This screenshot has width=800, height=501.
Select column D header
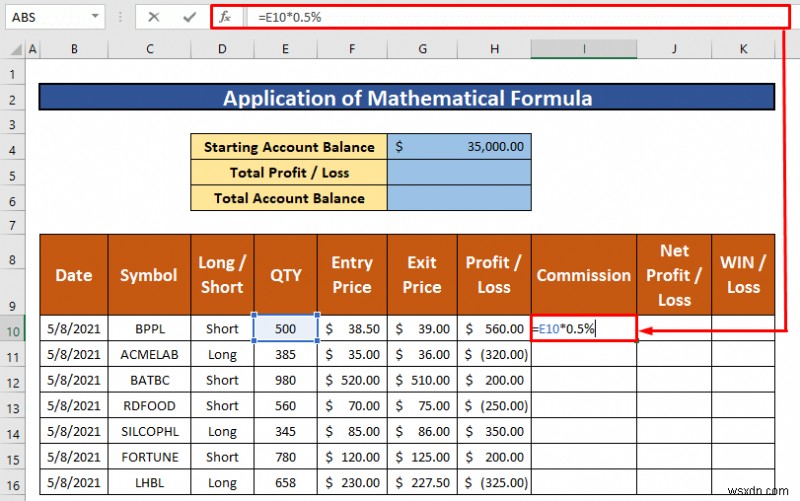pos(222,49)
